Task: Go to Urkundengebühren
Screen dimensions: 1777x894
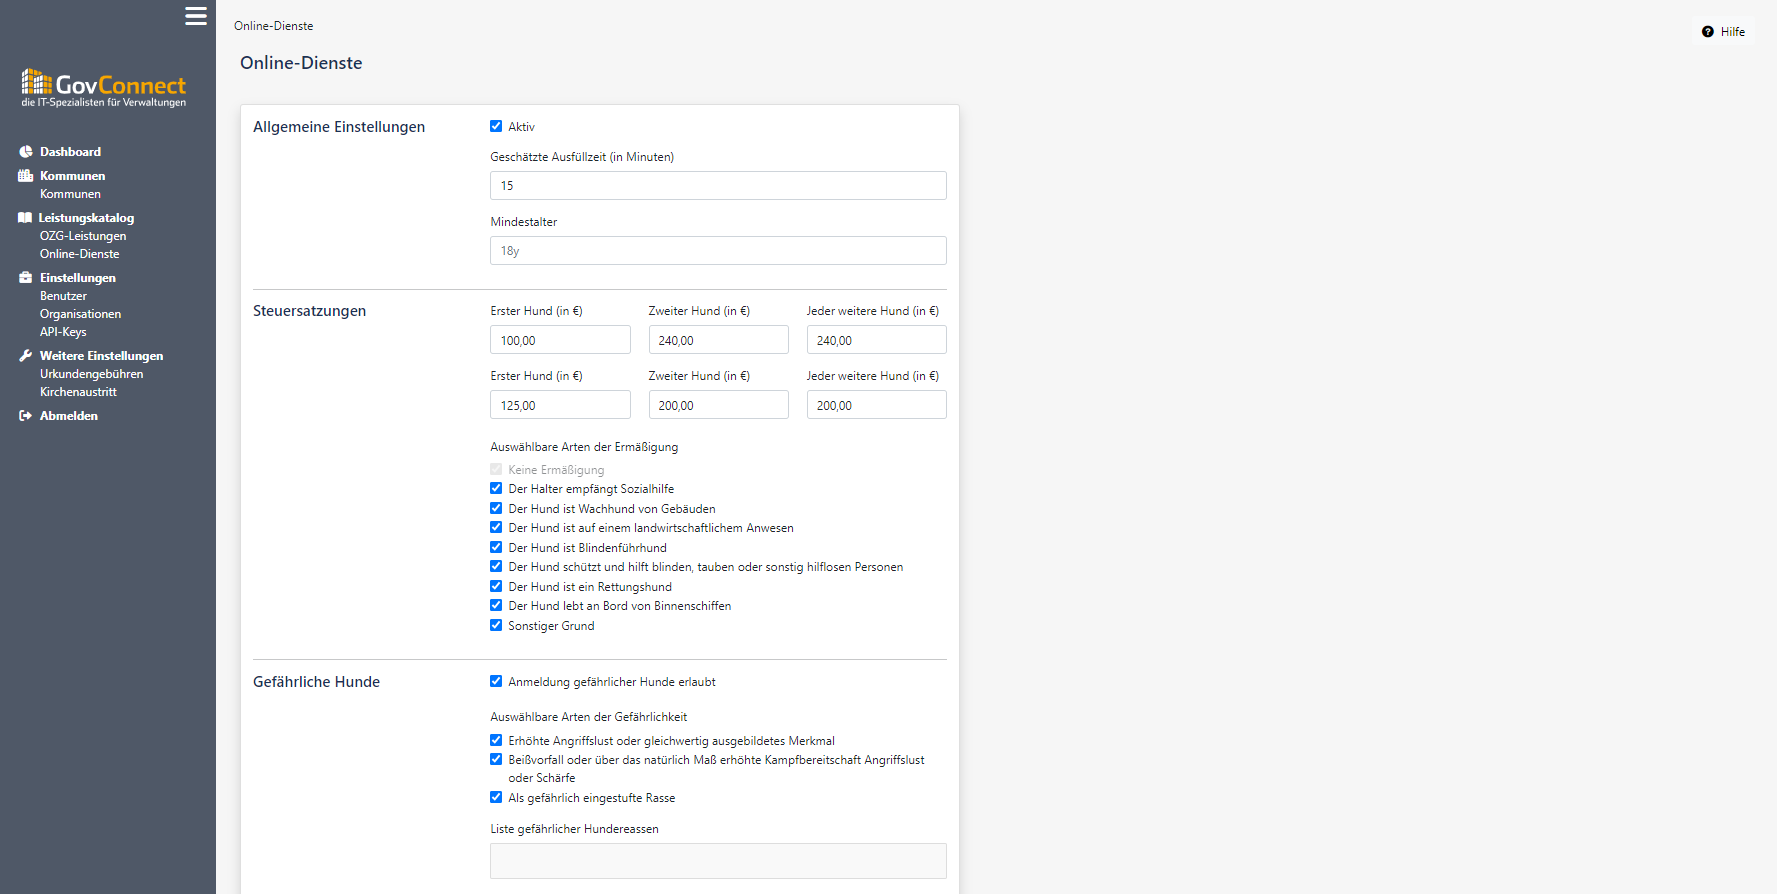Action: coord(91,374)
